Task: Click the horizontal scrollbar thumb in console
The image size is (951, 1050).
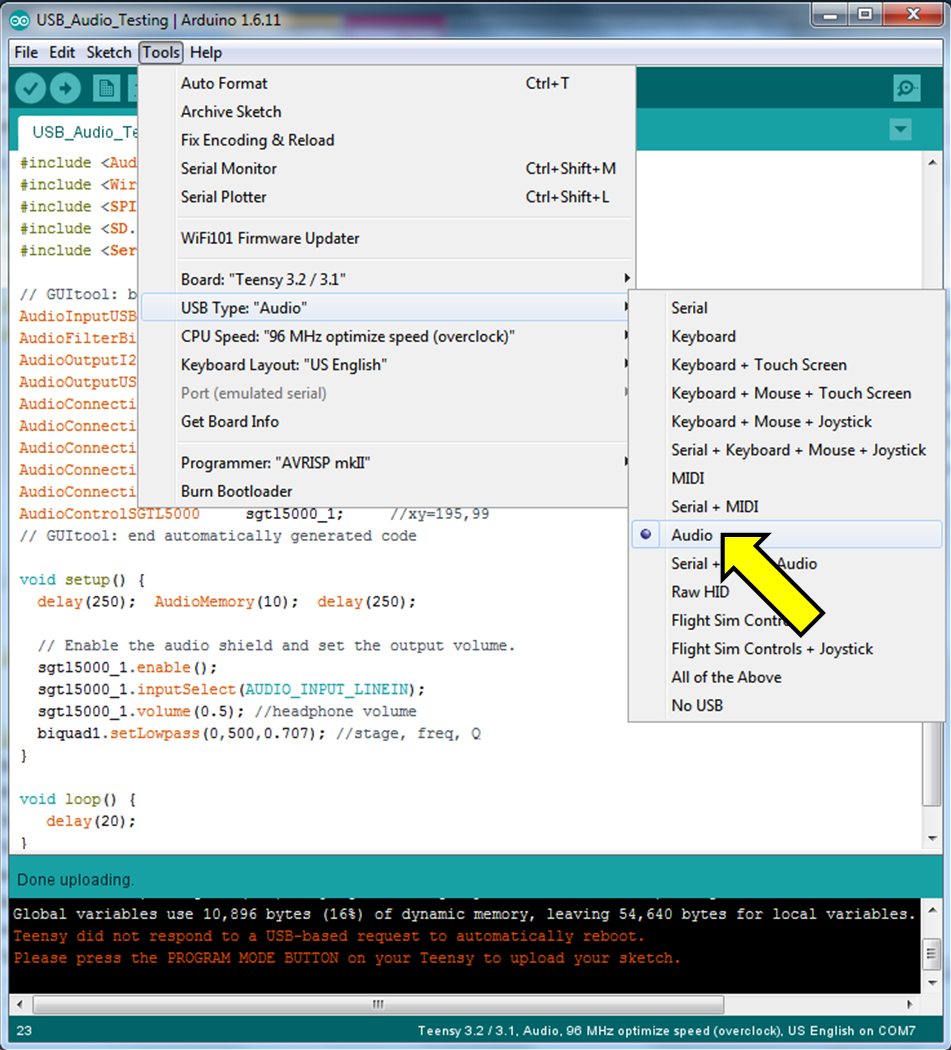Action: coord(378,1004)
